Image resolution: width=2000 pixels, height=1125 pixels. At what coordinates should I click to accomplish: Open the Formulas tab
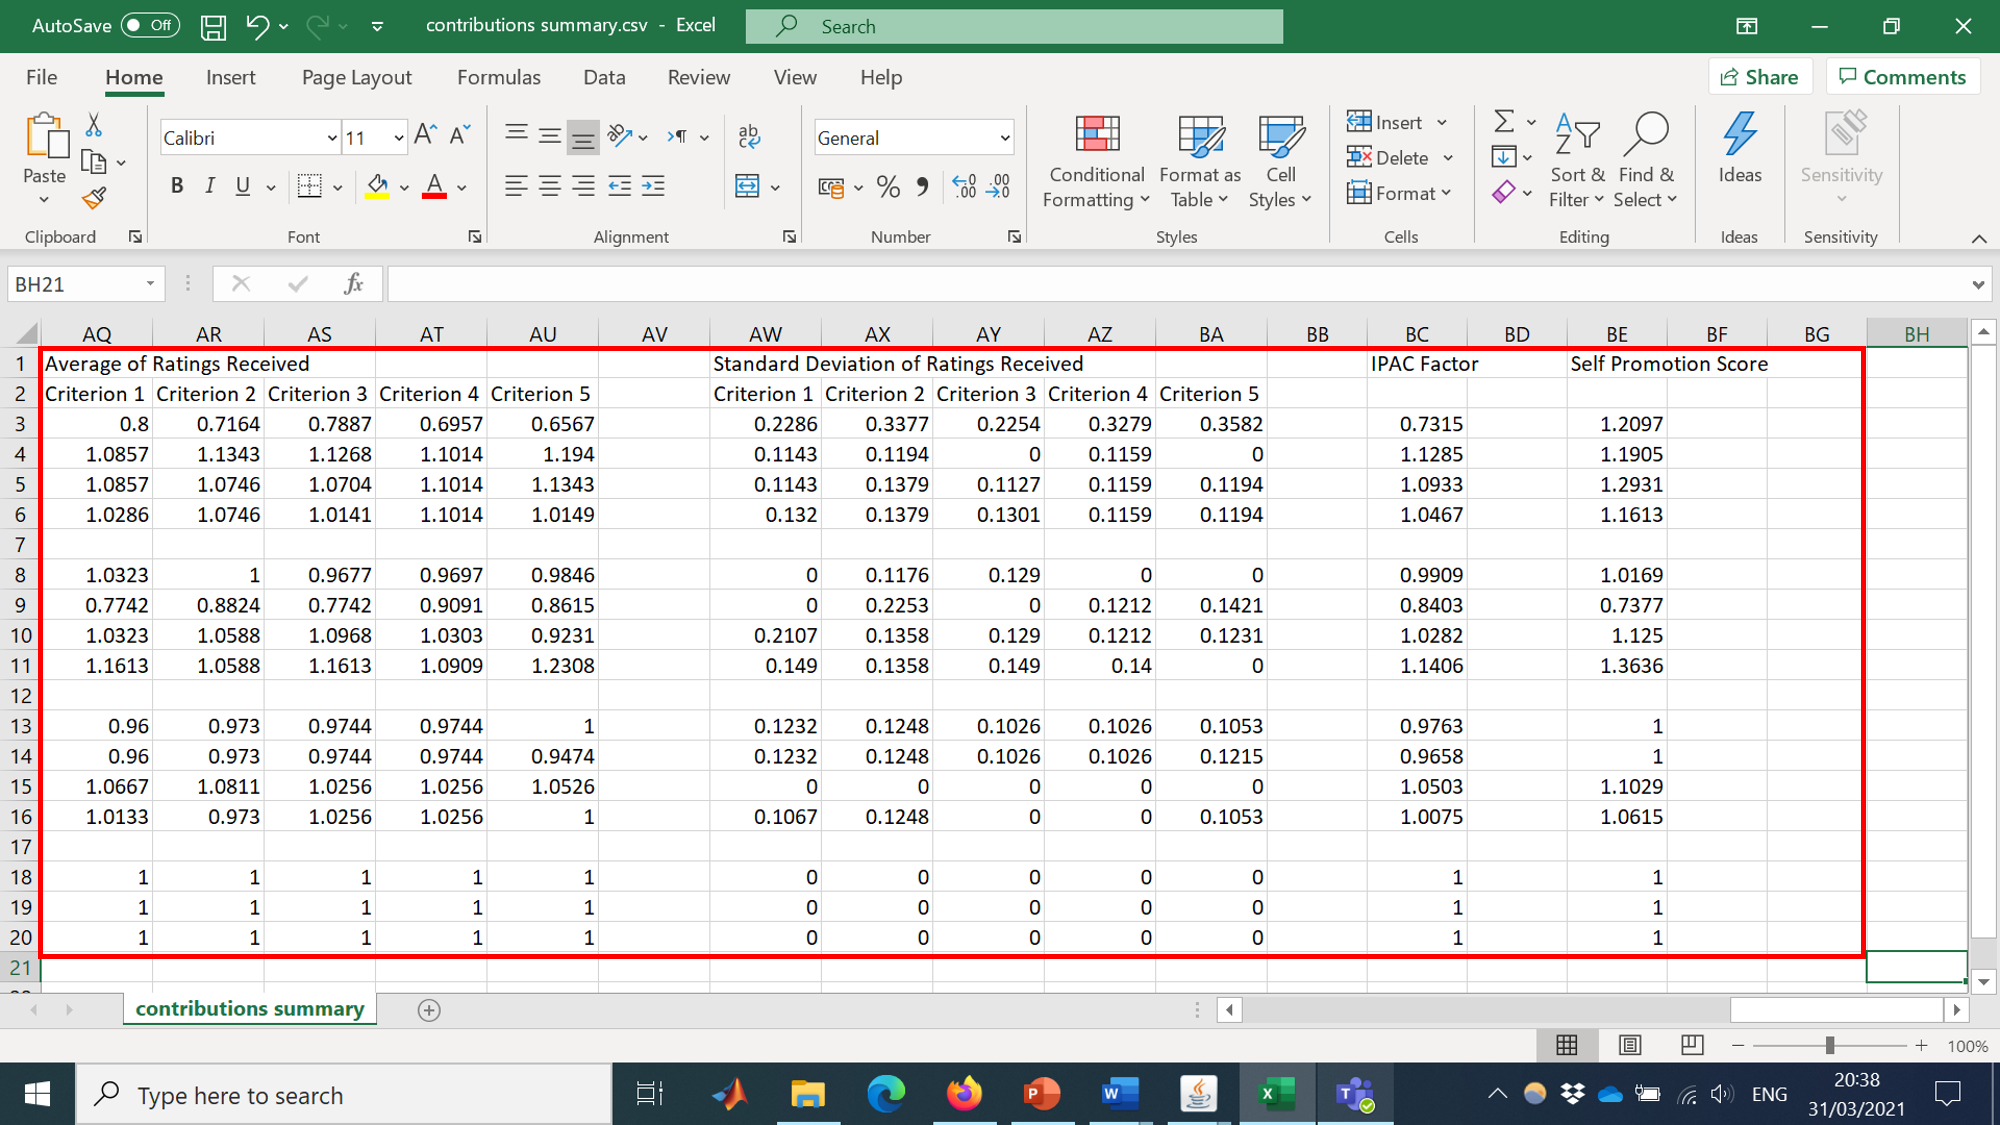498,77
